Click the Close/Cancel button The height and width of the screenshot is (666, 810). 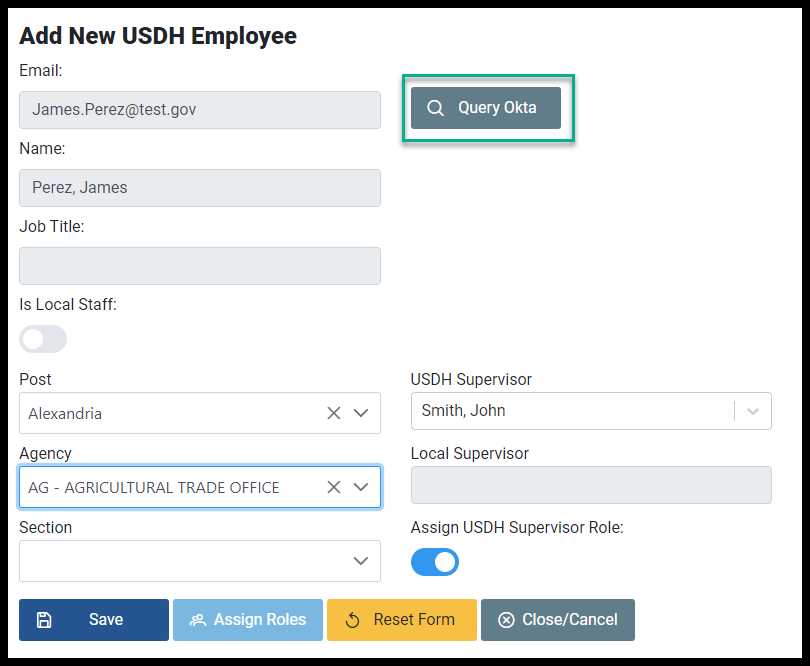(x=558, y=619)
